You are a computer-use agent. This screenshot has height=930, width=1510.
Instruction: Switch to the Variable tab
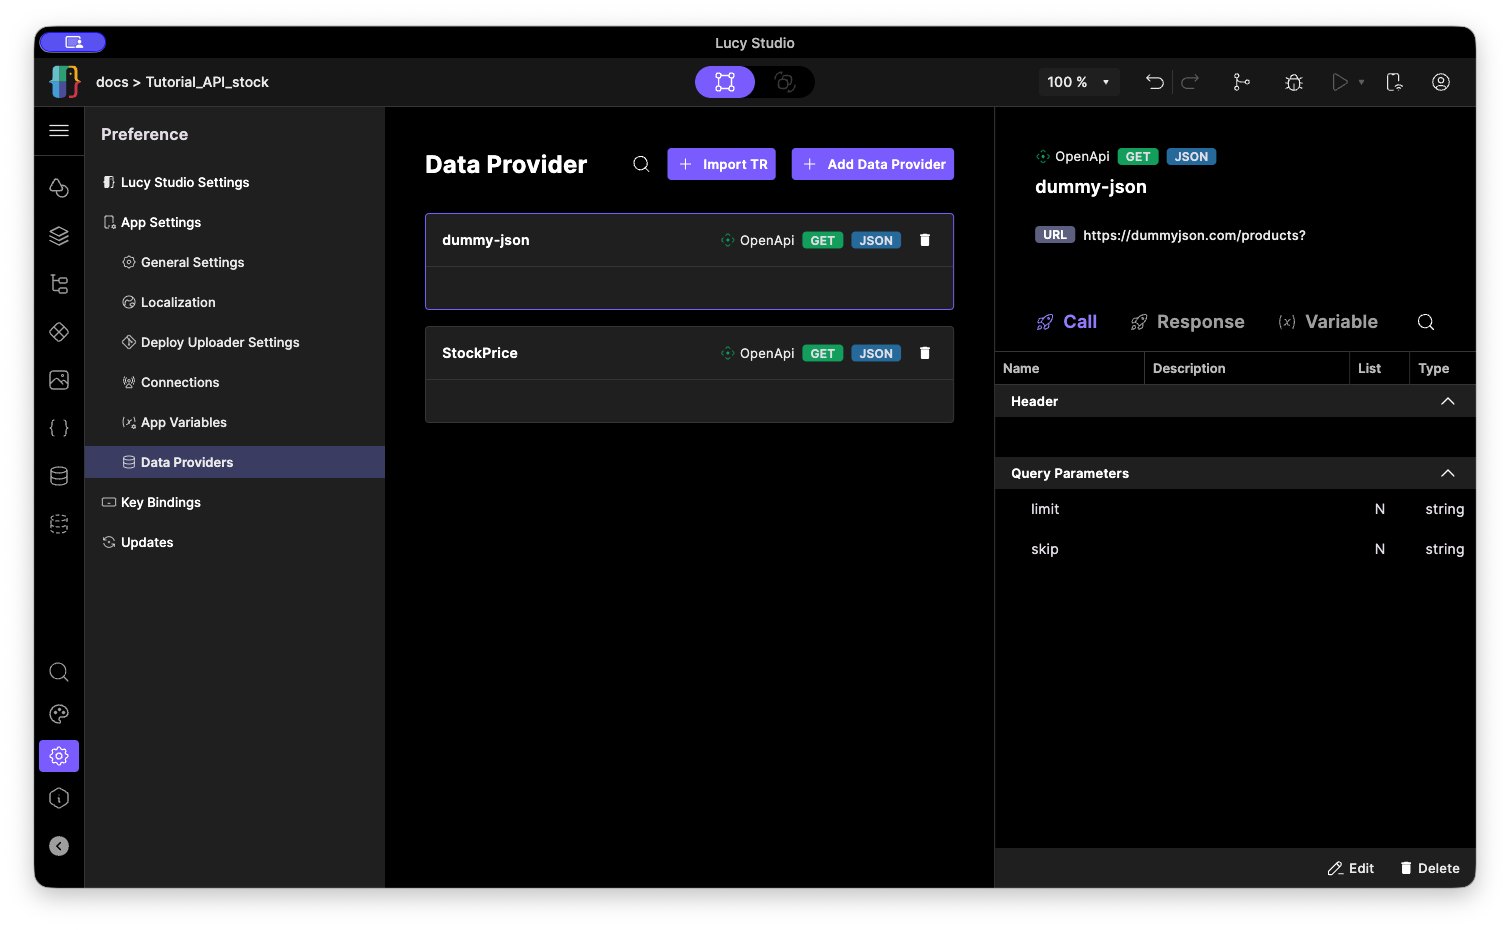1328,322
